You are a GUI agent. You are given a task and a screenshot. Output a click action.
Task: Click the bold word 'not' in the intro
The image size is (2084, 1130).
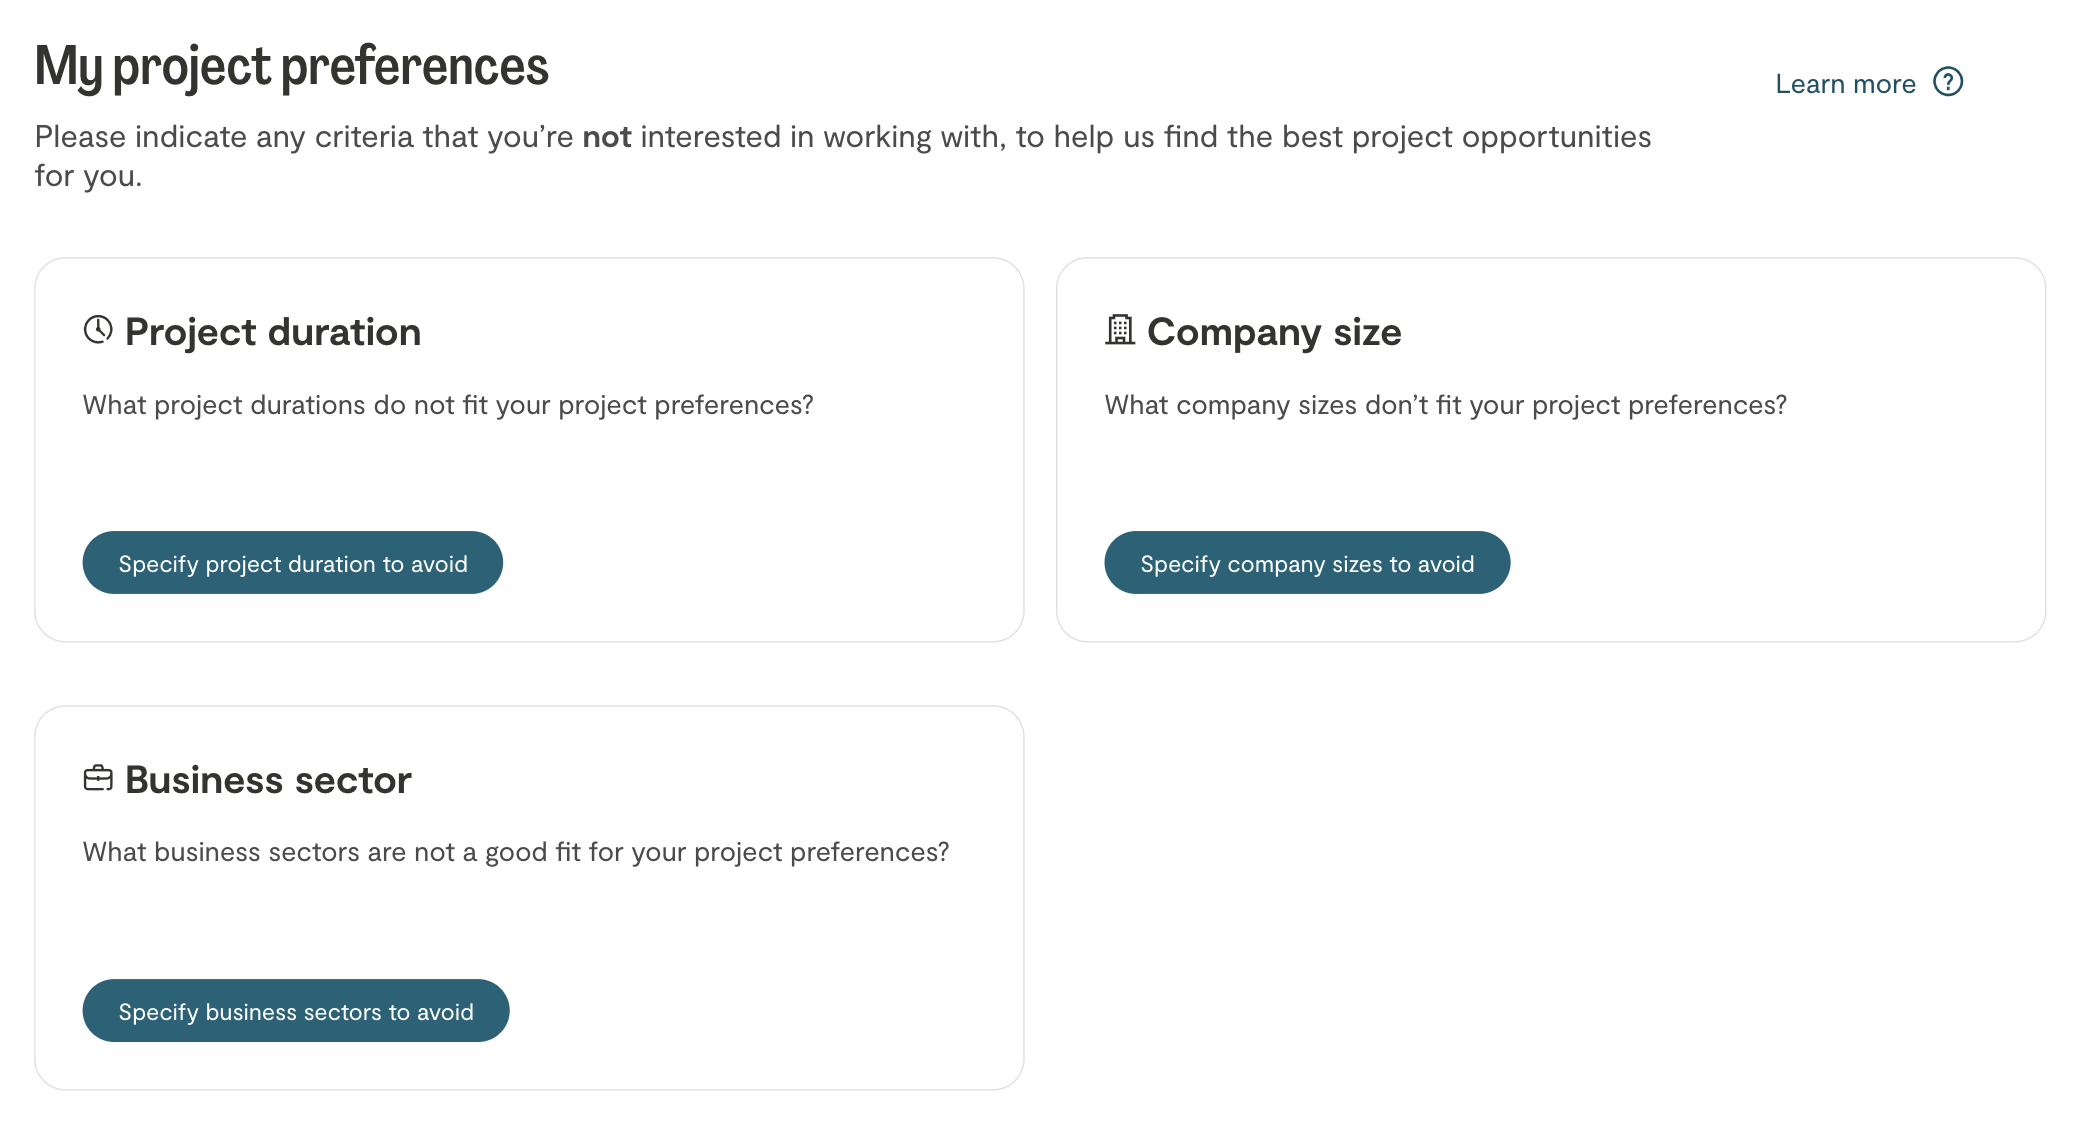607,137
